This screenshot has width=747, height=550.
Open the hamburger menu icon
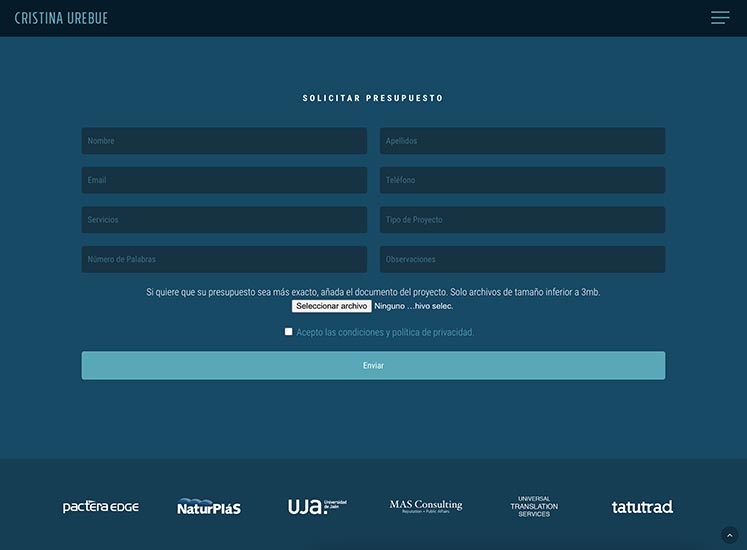coord(720,18)
